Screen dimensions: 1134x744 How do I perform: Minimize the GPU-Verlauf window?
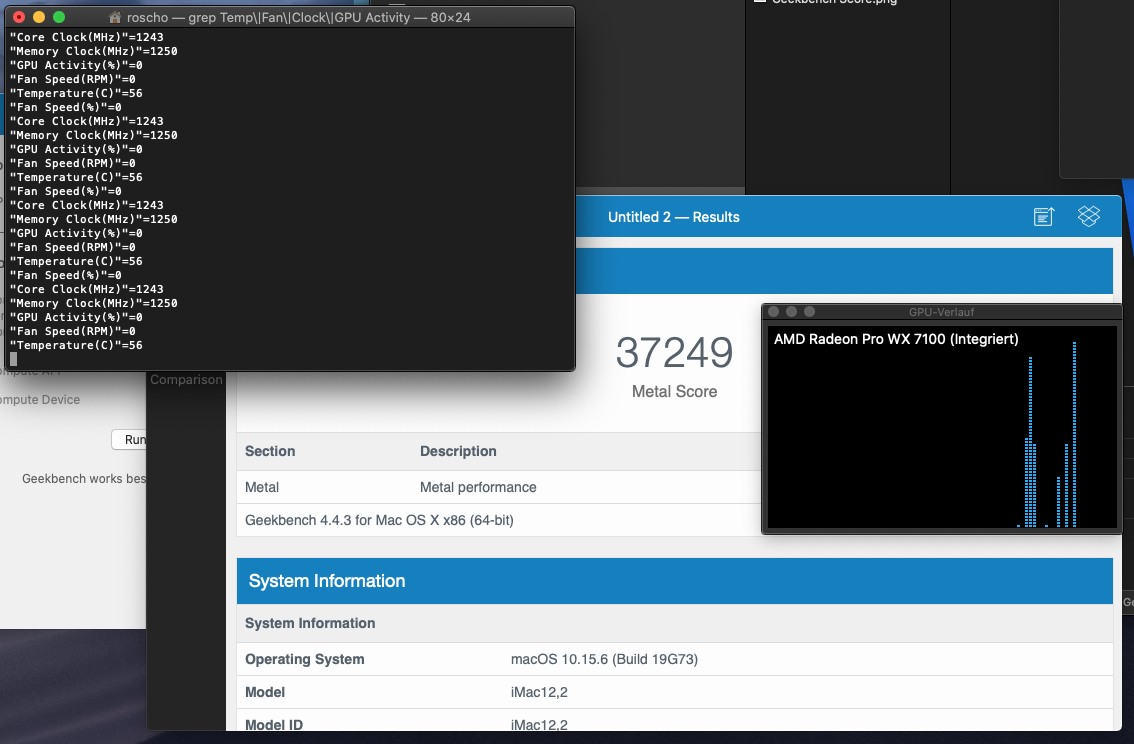tap(791, 312)
